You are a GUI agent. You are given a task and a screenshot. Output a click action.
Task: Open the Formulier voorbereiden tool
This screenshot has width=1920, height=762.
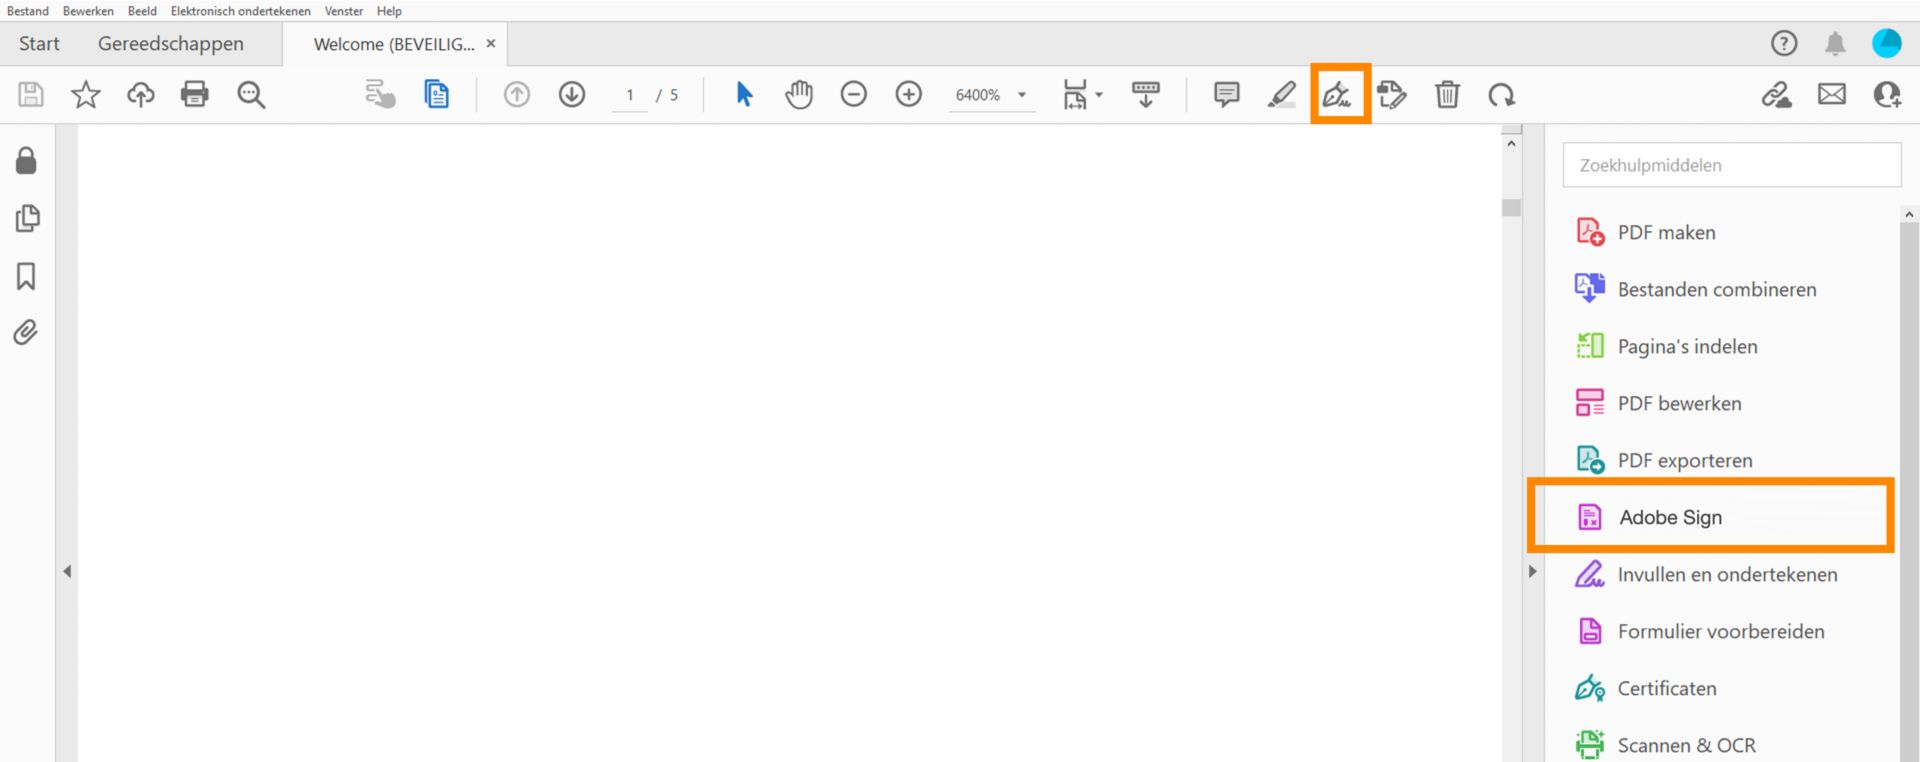click(1720, 631)
